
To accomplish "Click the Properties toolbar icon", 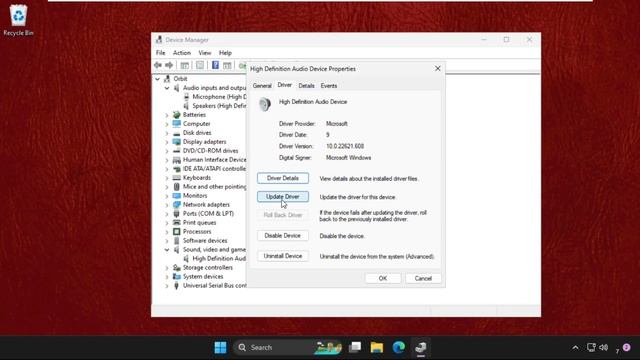I will (x=200, y=65).
